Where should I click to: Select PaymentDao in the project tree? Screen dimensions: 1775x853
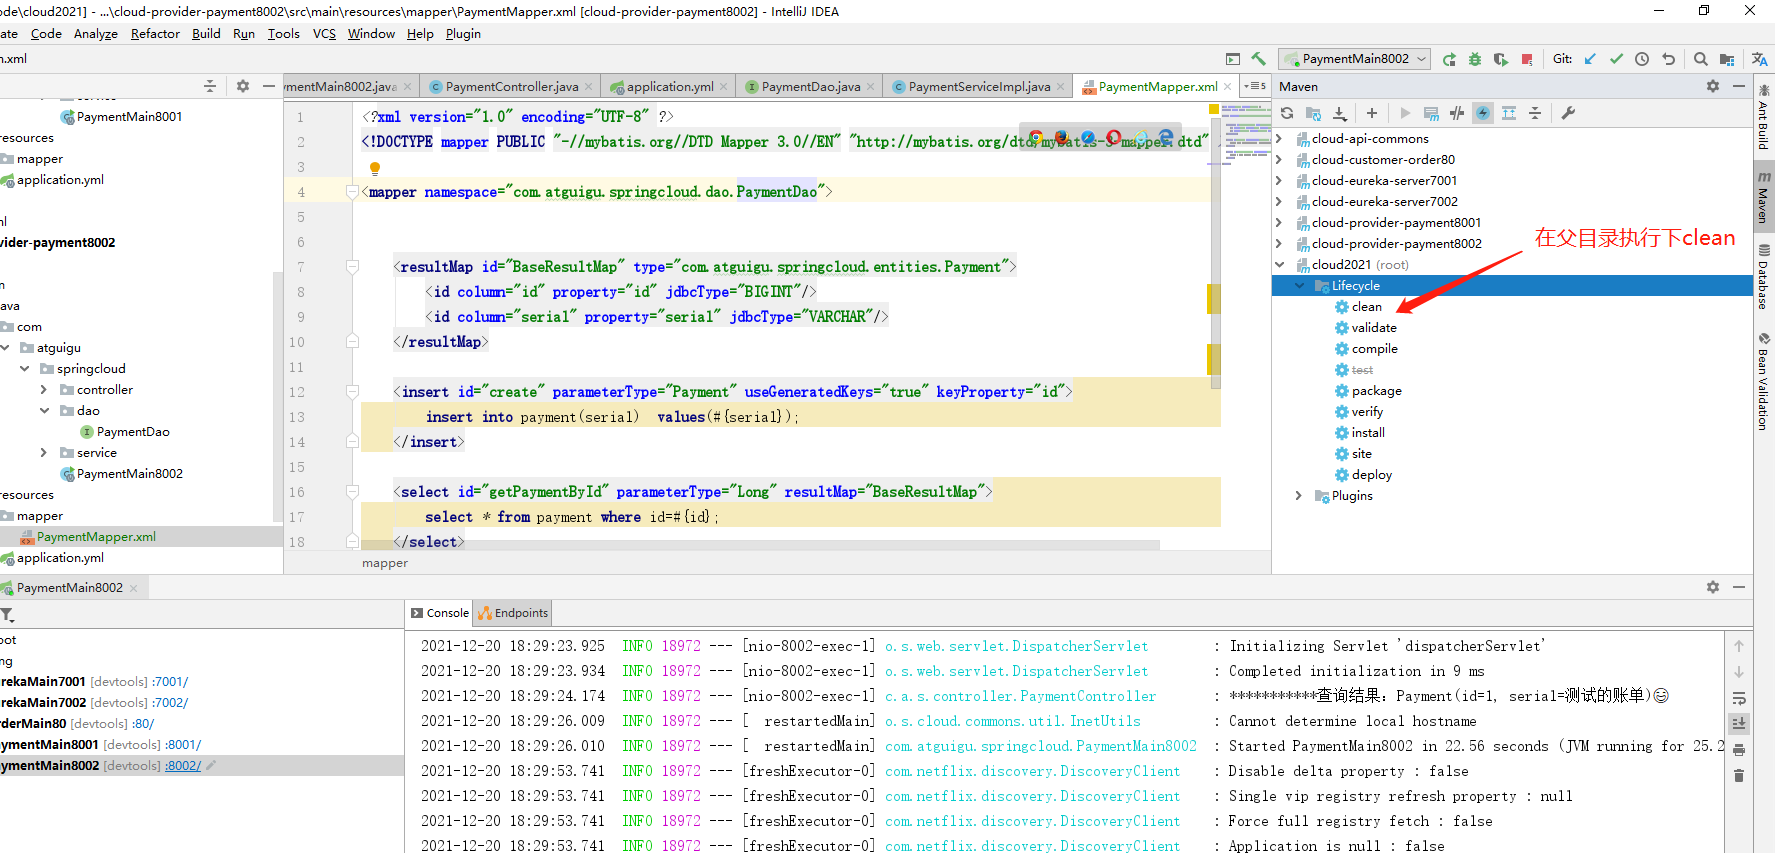coord(133,431)
